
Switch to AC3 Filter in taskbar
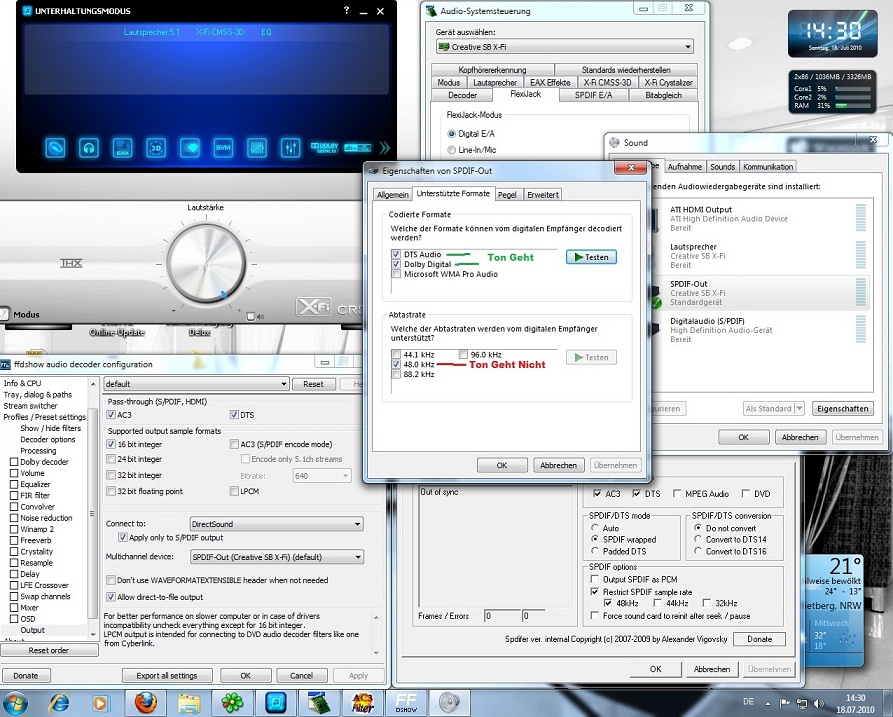click(362, 703)
